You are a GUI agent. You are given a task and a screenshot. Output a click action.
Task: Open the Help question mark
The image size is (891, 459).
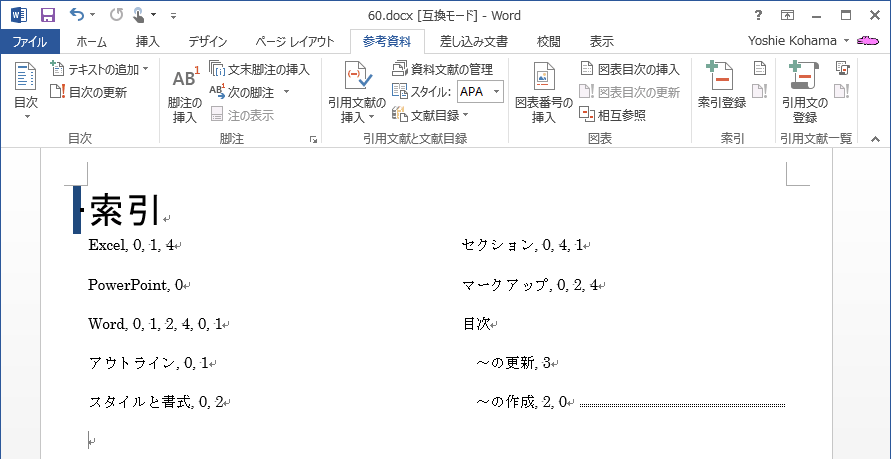pyautogui.click(x=758, y=15)
